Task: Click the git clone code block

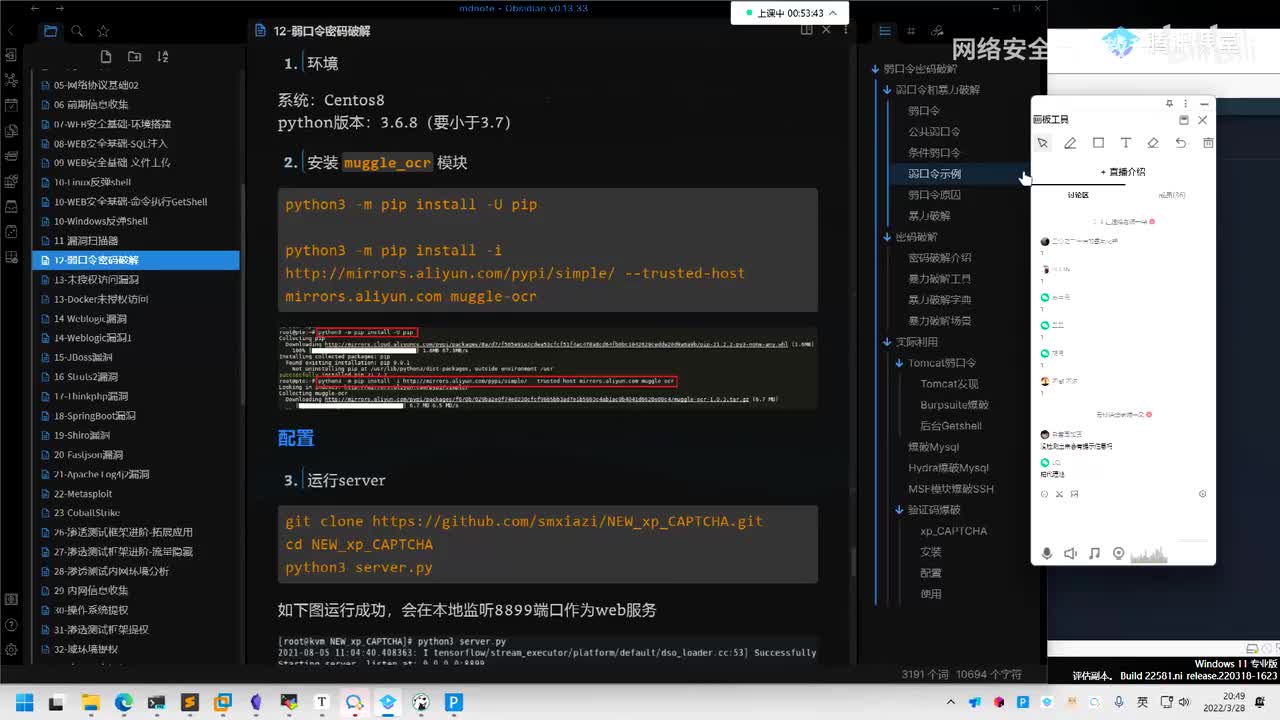Action: coord(547,544)
